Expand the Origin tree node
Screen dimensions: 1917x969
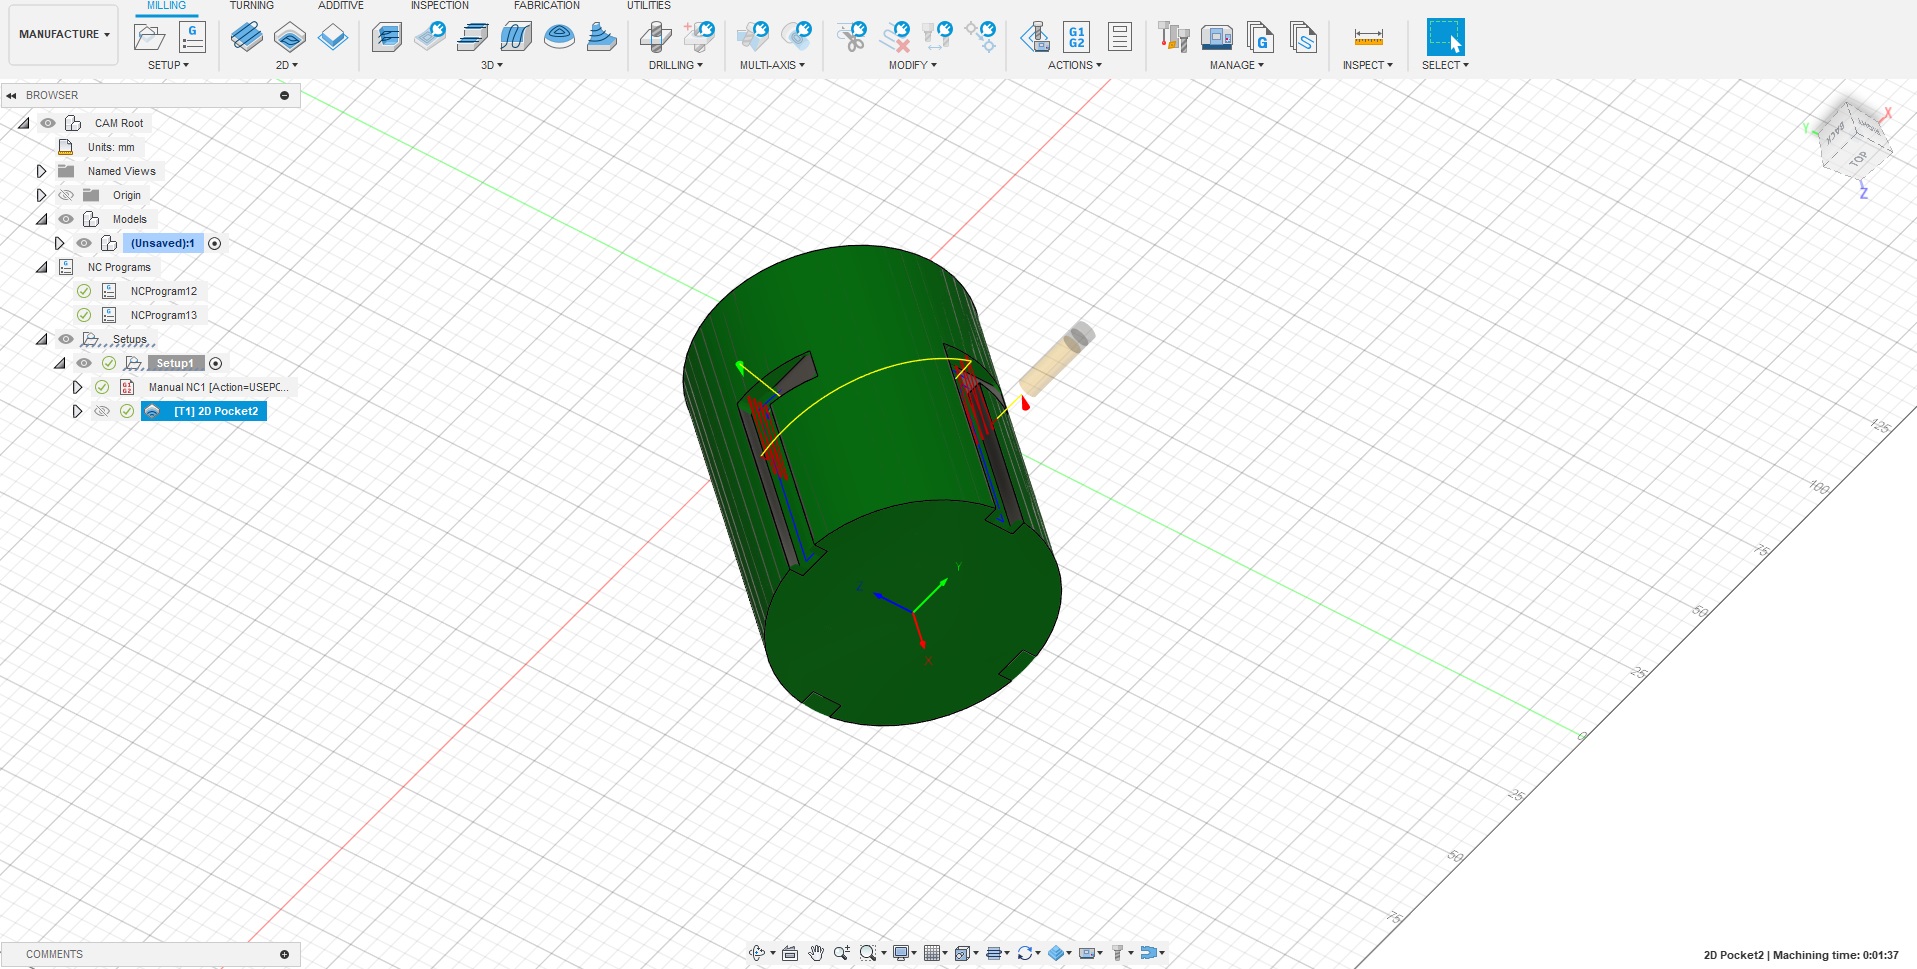41,195
